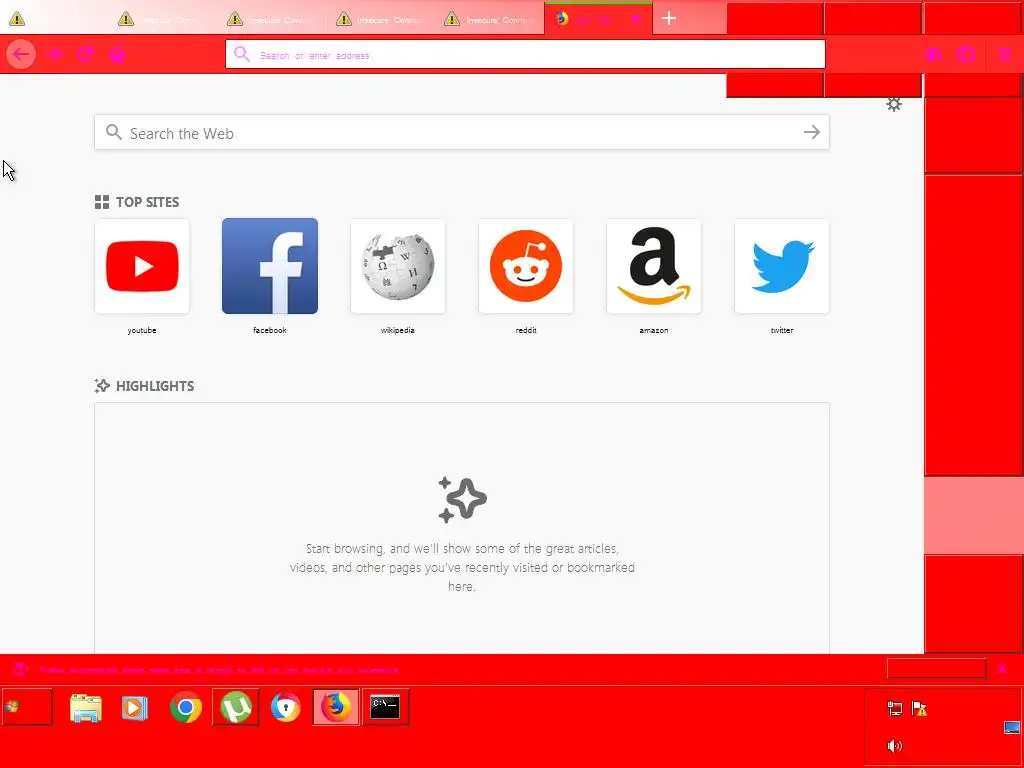Click the 'facebook' label under its tile
1024x768 pixels.
270,330
